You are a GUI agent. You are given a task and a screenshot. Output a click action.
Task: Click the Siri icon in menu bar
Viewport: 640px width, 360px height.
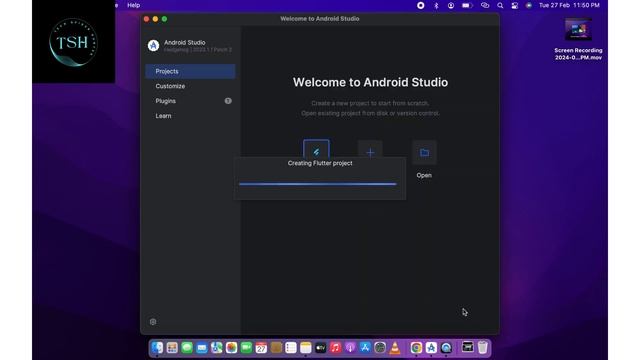click(529, 5)
